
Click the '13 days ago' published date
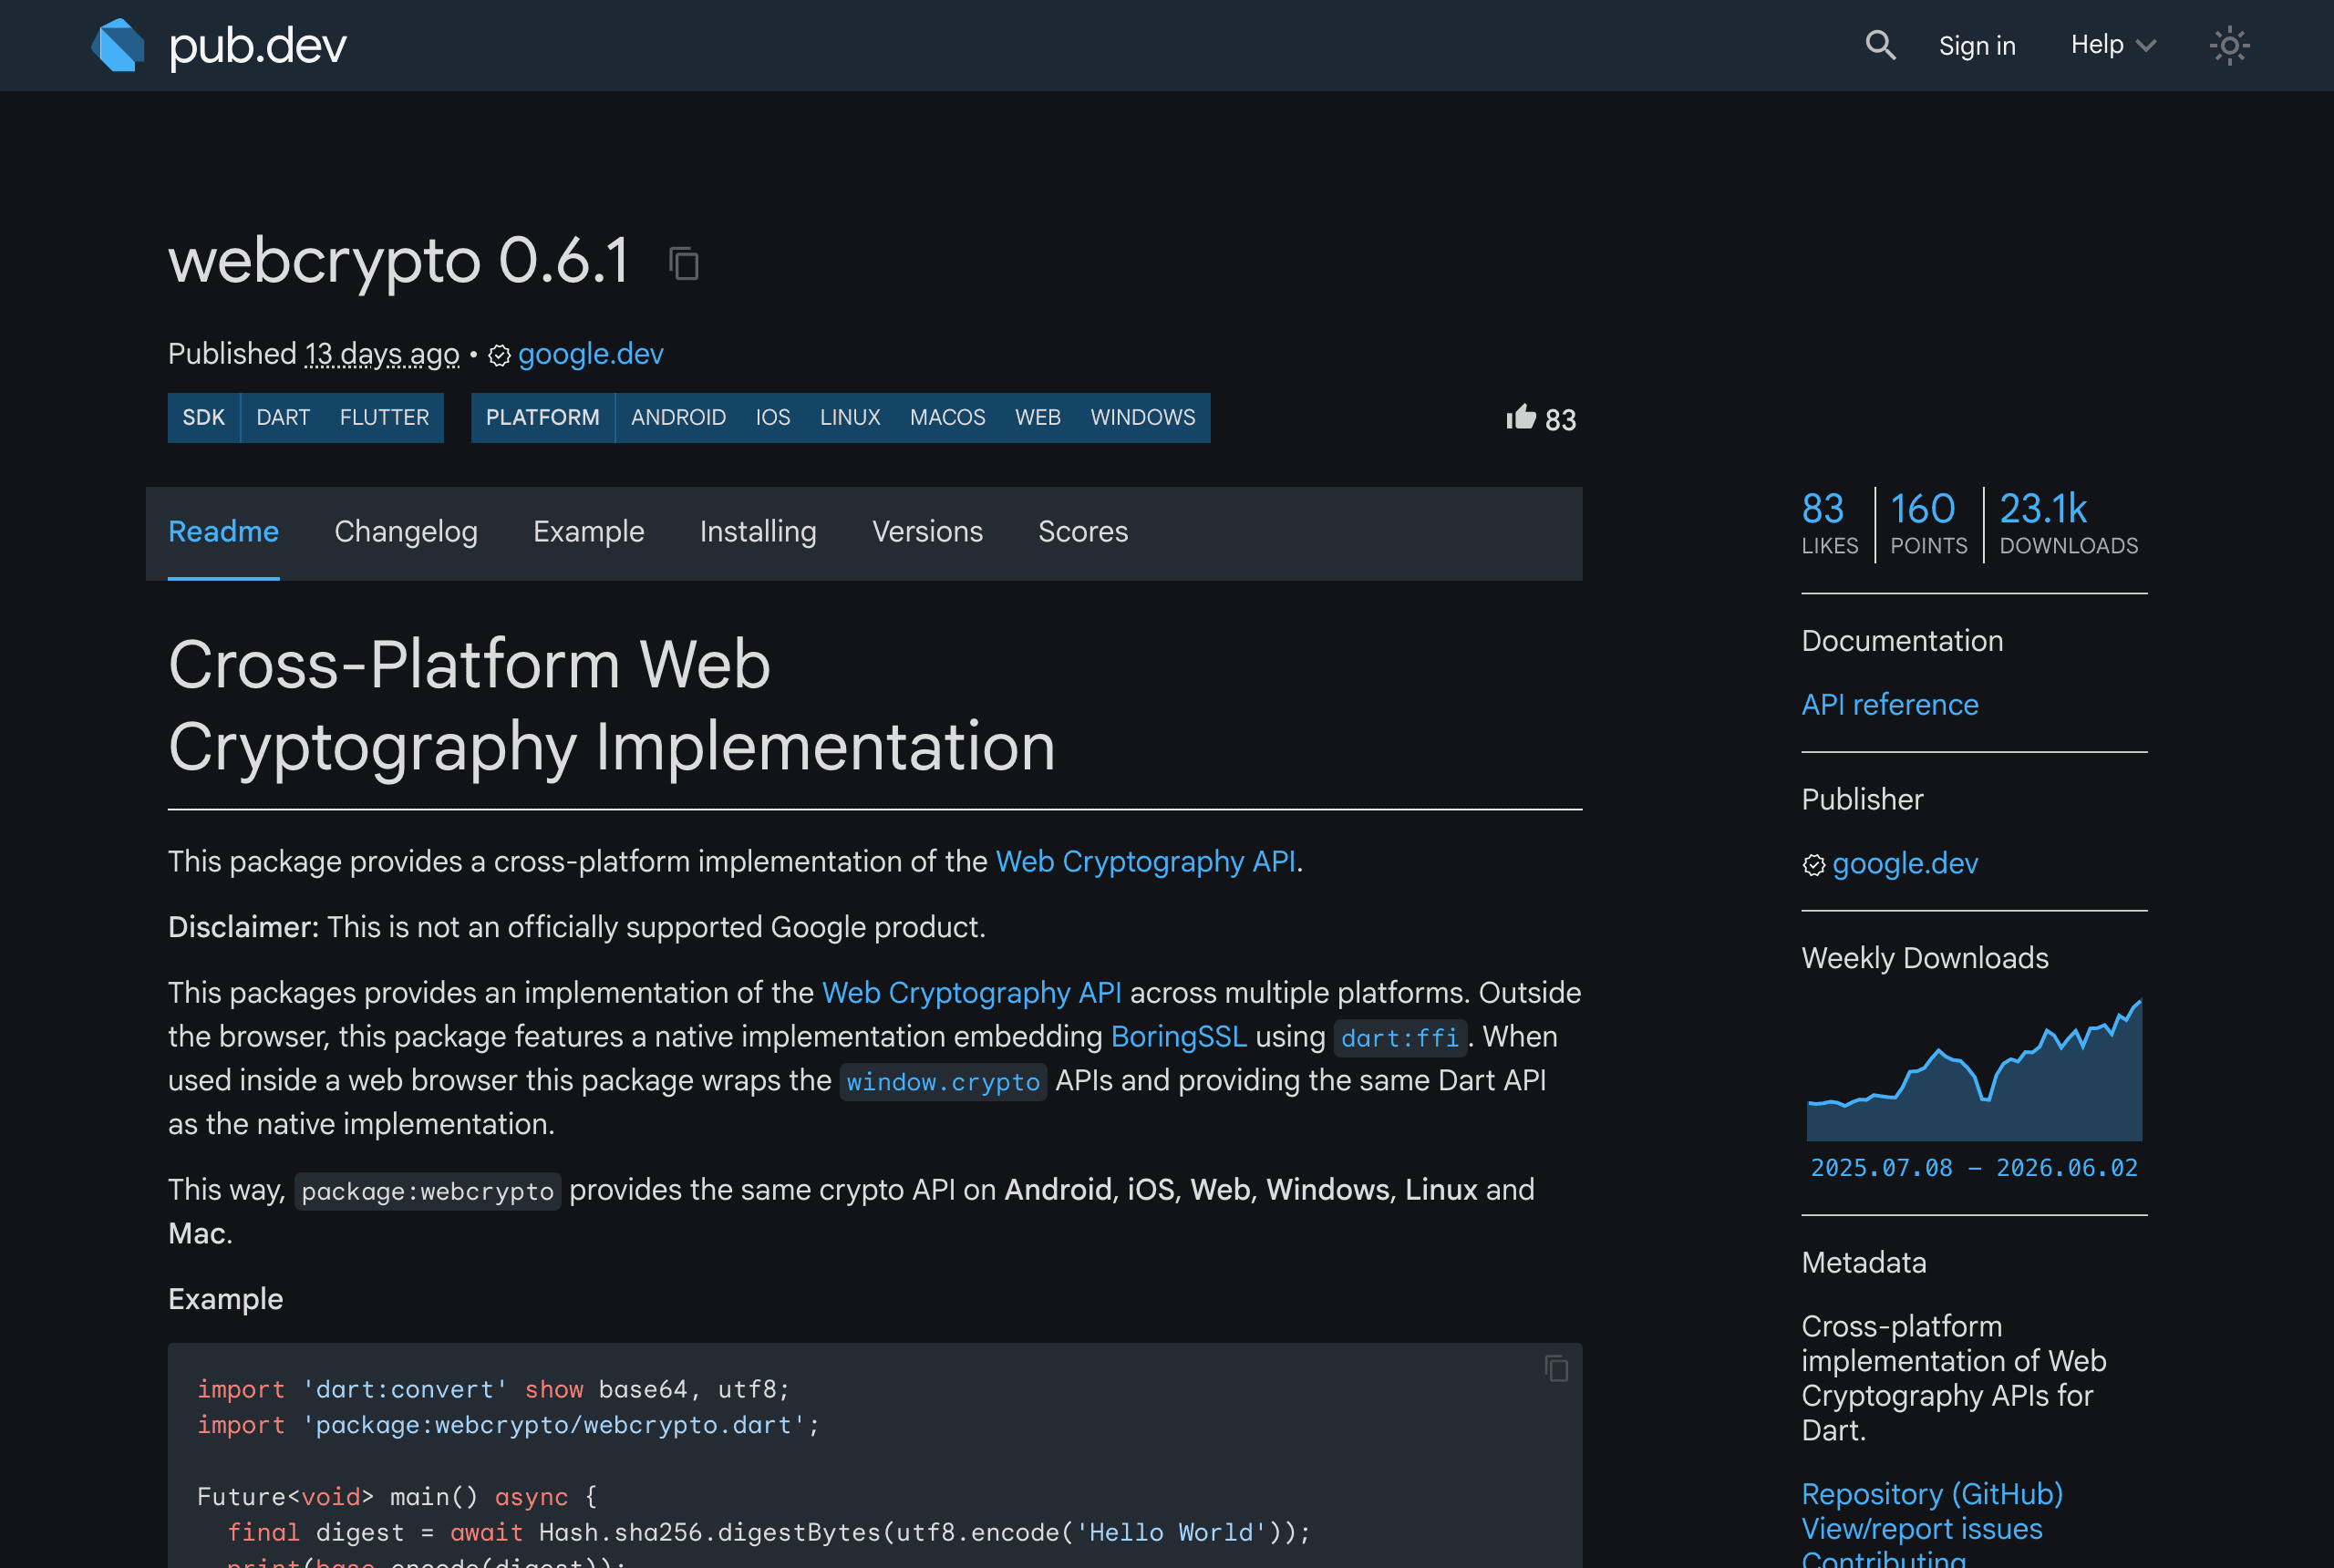[382, 354]
